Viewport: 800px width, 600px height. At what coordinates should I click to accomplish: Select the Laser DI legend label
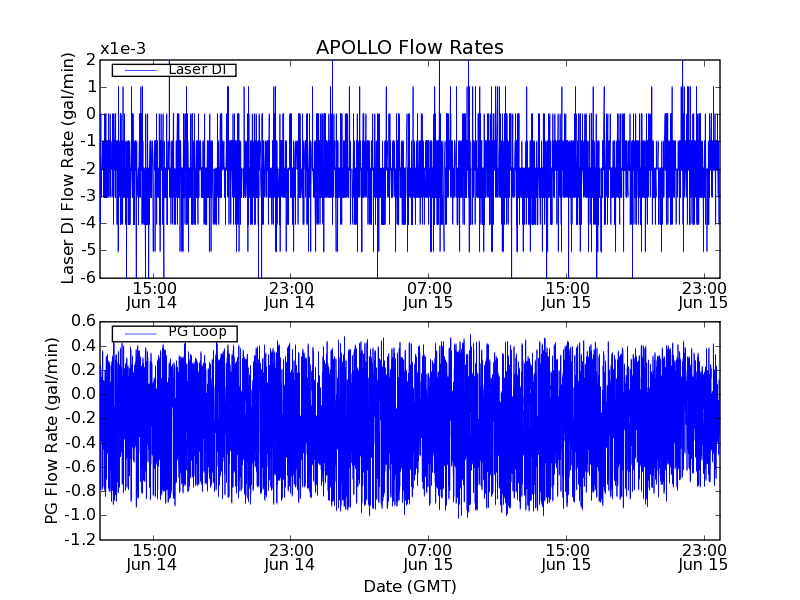tap(201, 70)
